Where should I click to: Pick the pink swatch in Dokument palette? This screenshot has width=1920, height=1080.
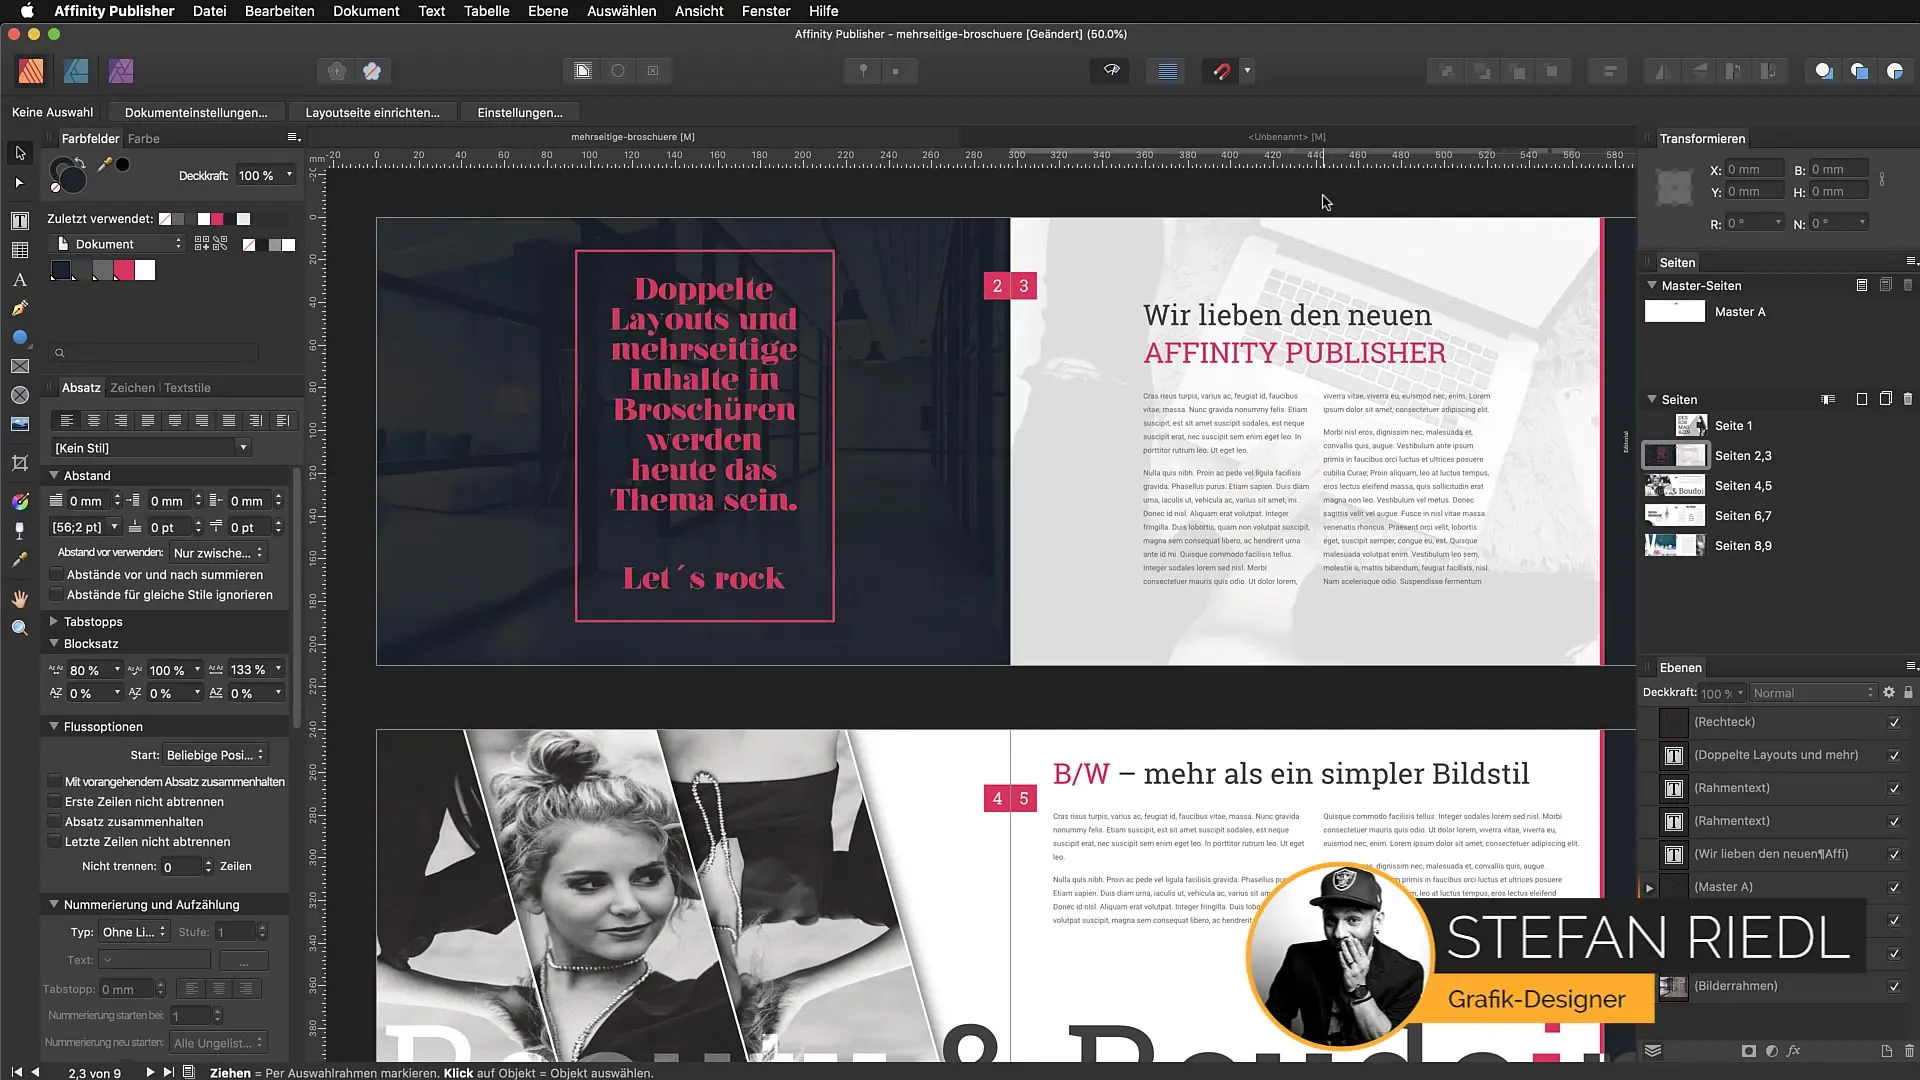point(124,270)
